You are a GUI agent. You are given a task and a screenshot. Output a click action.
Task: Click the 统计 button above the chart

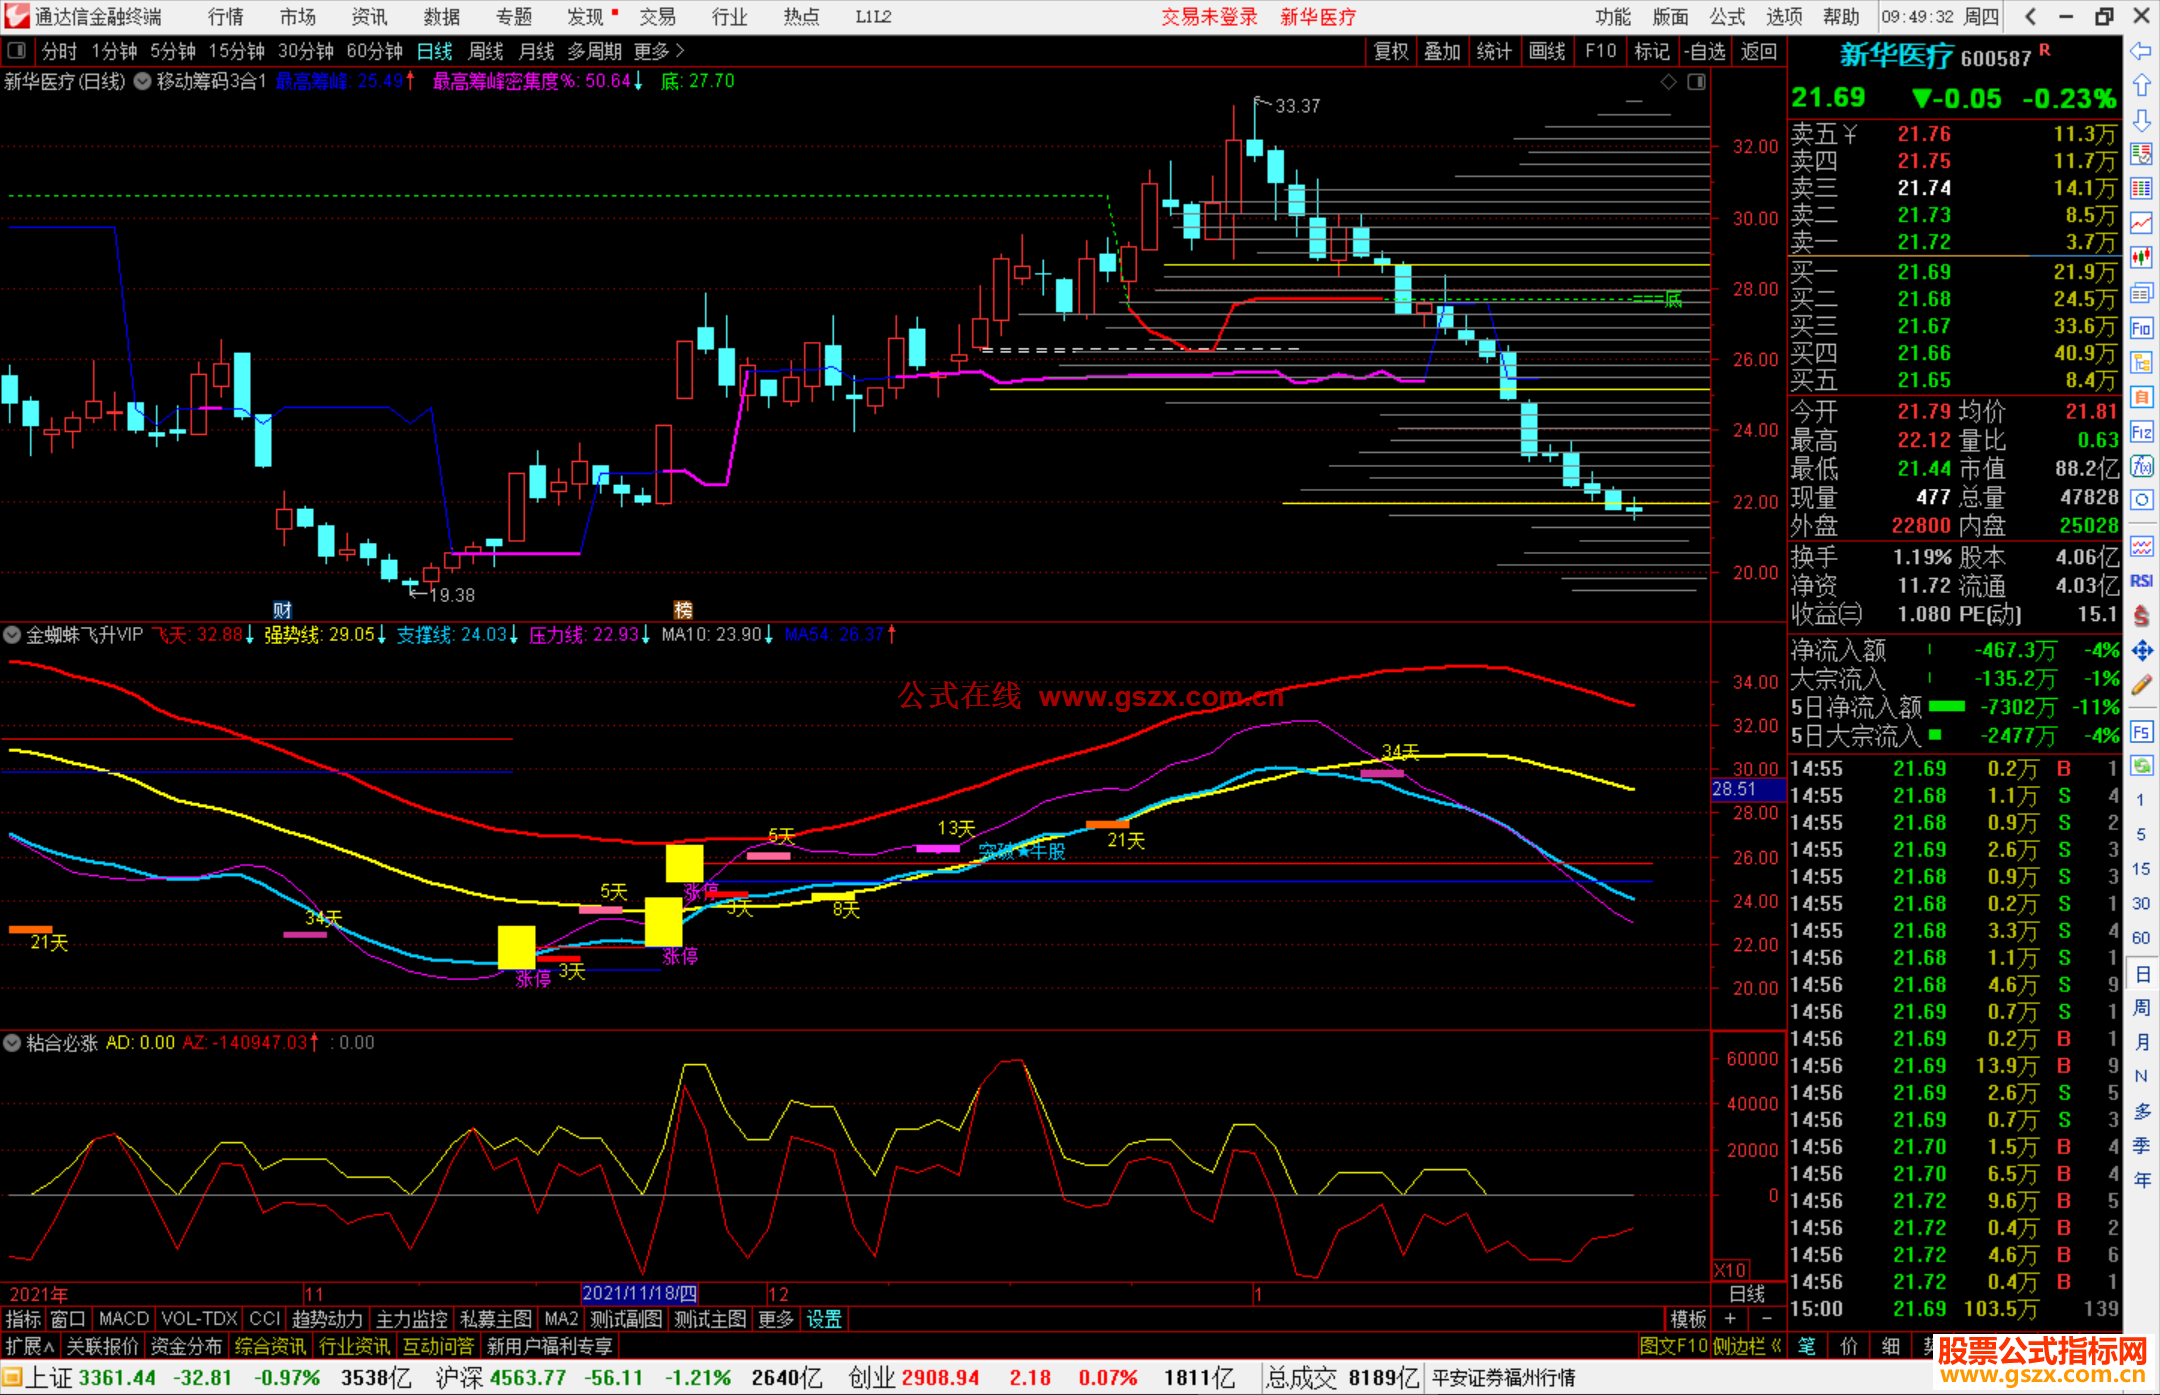pyautogui.click(x=1494, y=51)
